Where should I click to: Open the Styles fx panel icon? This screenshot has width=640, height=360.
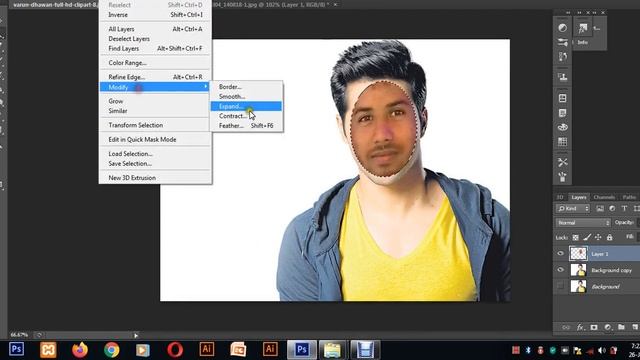click(582, 28)
